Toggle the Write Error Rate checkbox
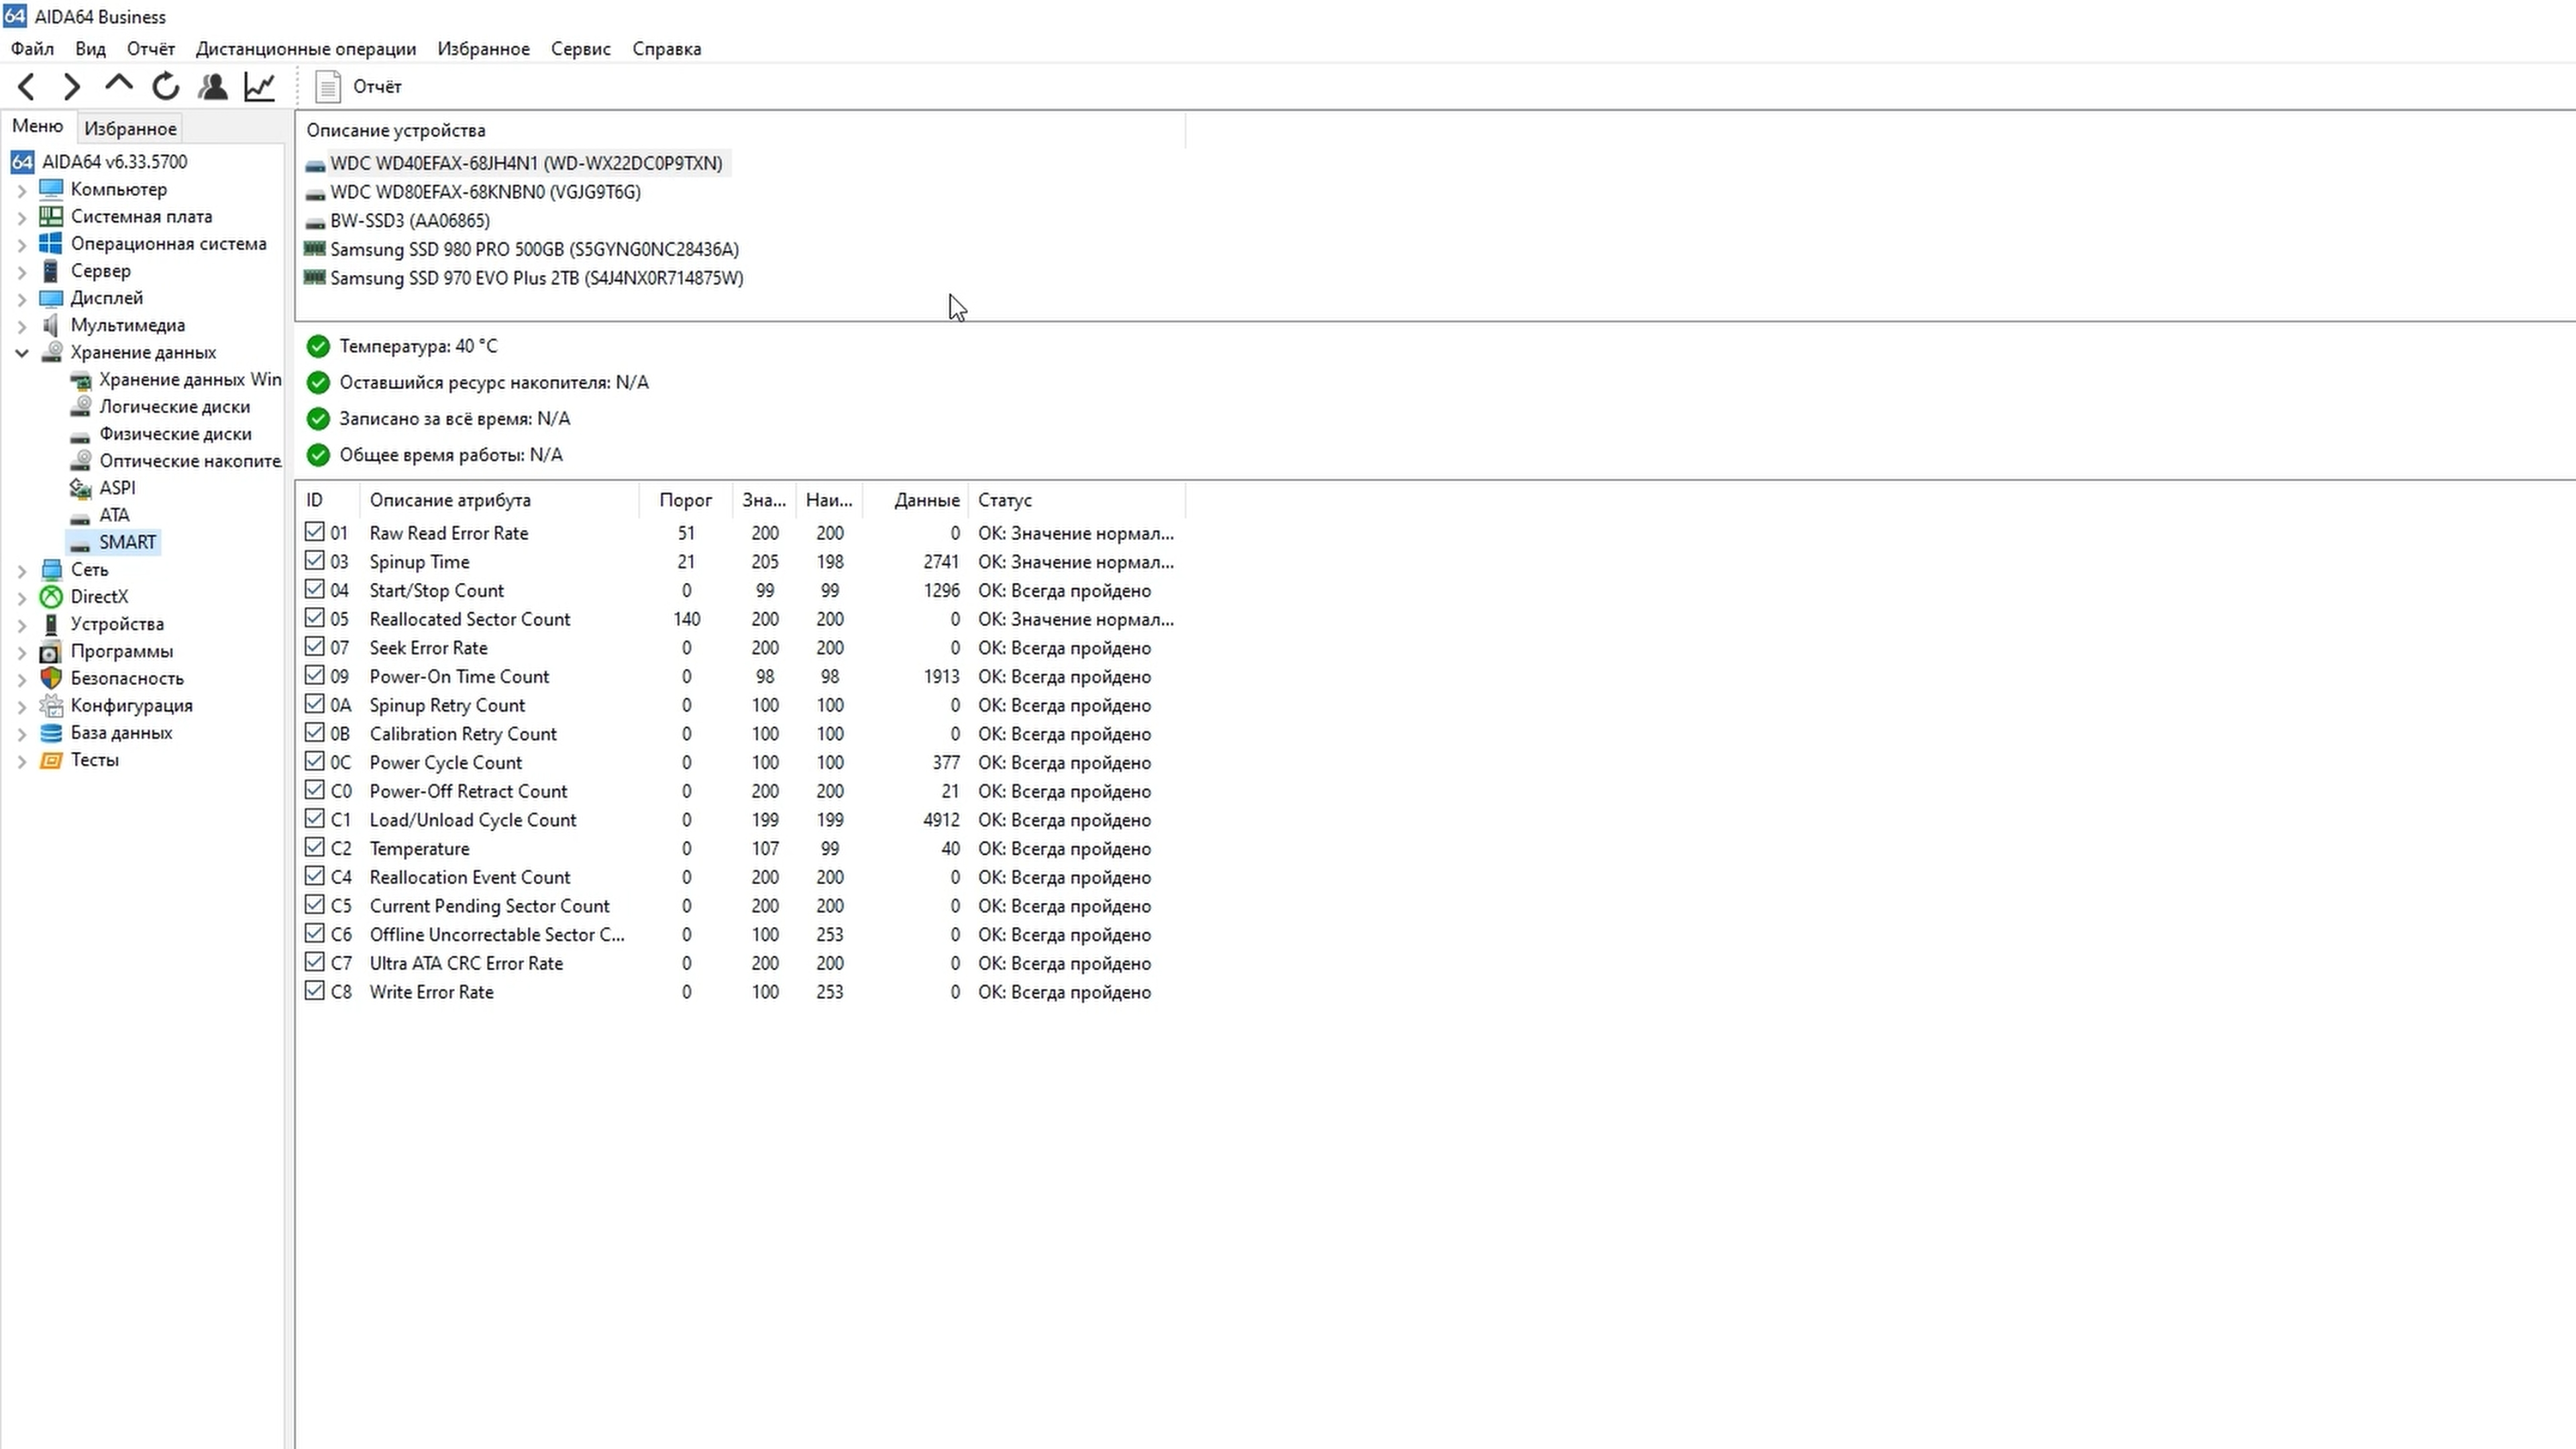Screen dimensions: 2576x1449 click(x=315, y=991)
